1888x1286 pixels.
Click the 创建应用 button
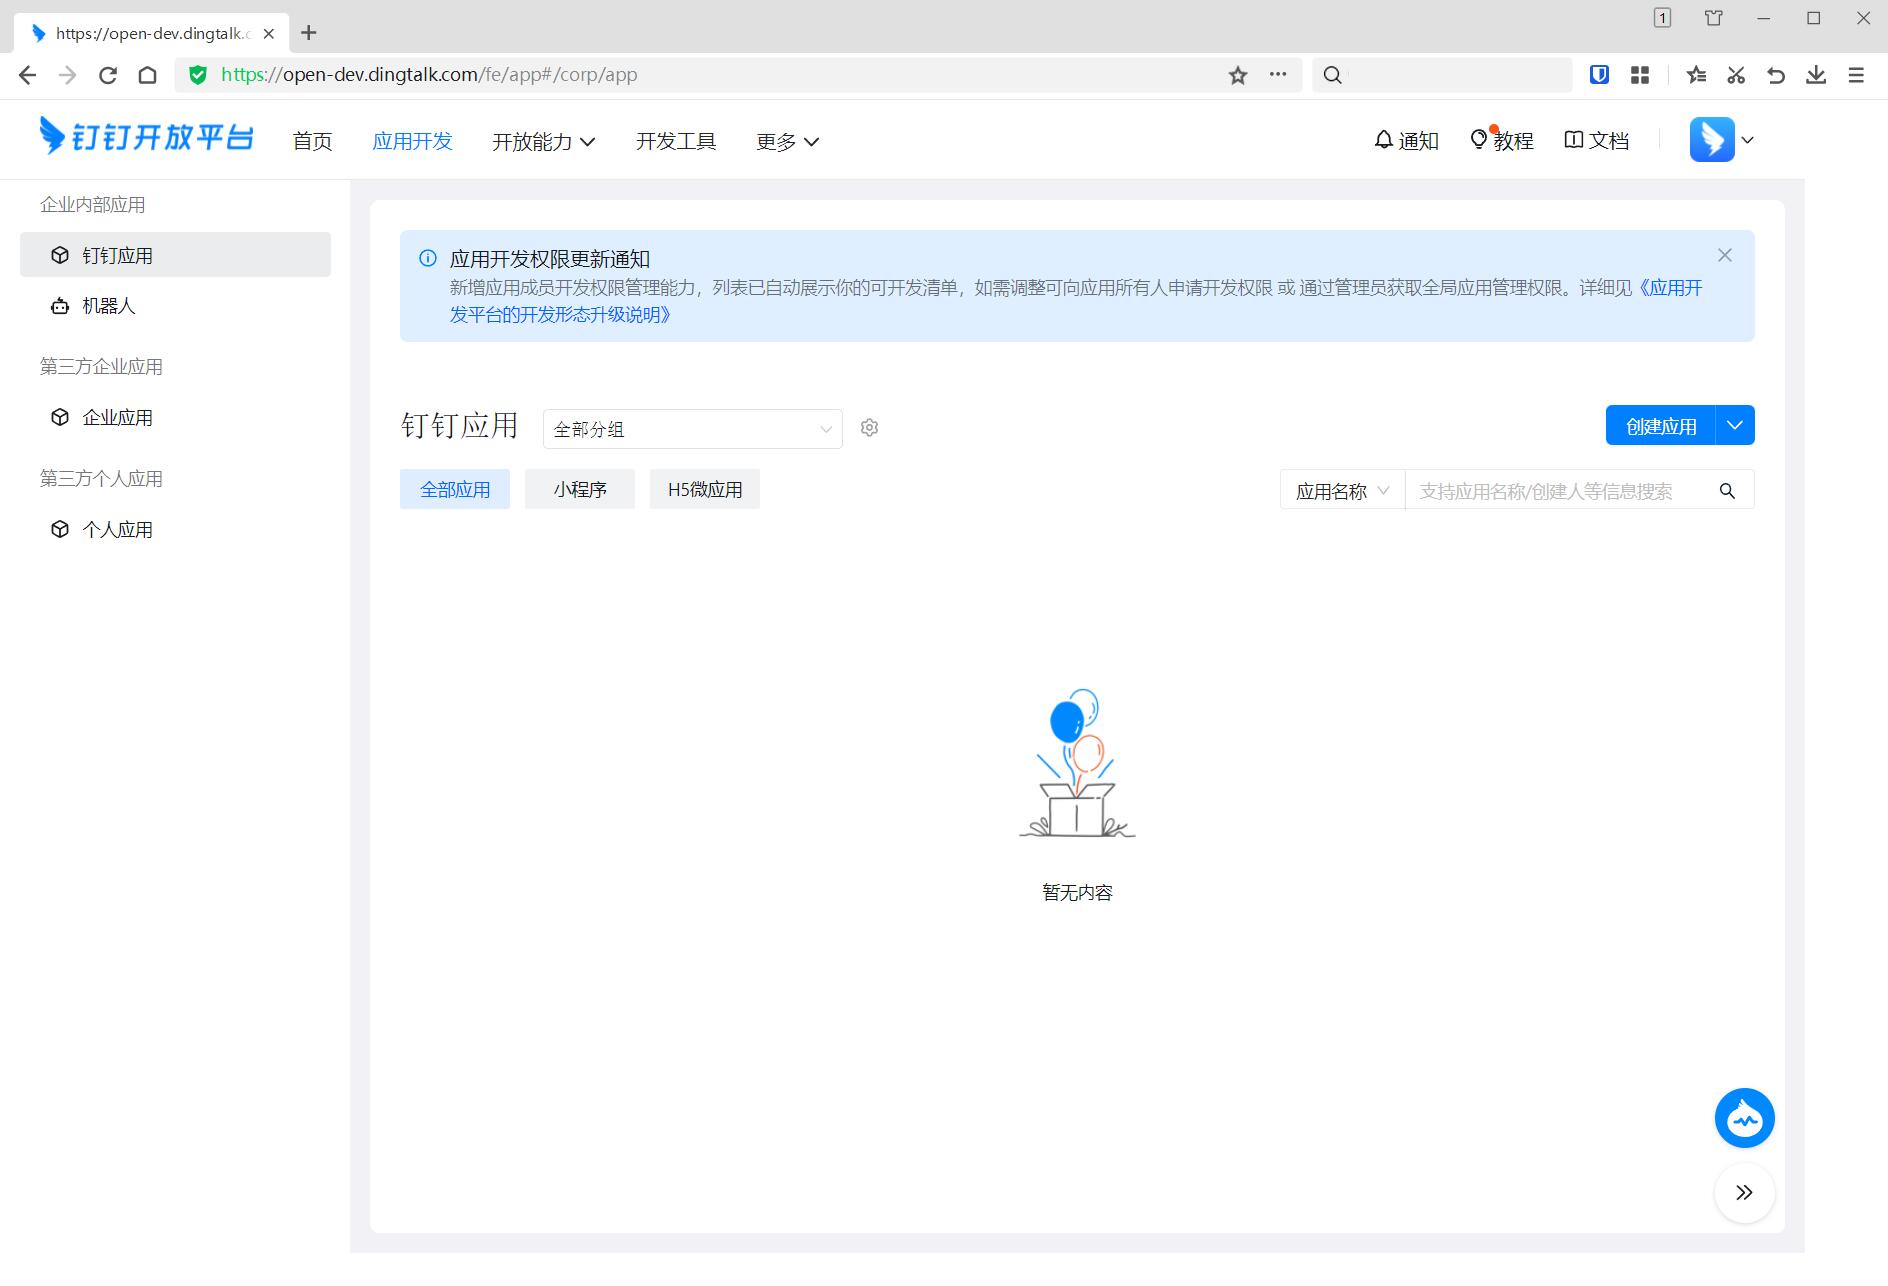[x=1660, y=426]
